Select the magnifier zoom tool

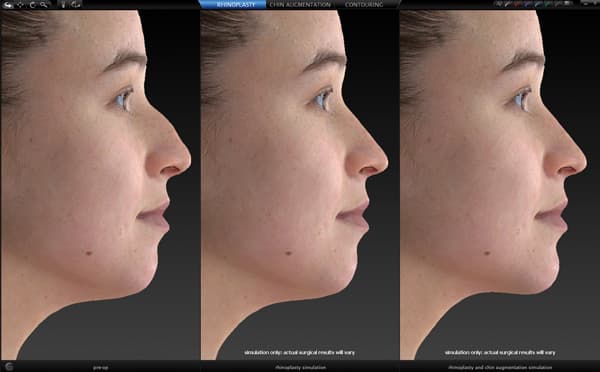[x=44, y=5]
